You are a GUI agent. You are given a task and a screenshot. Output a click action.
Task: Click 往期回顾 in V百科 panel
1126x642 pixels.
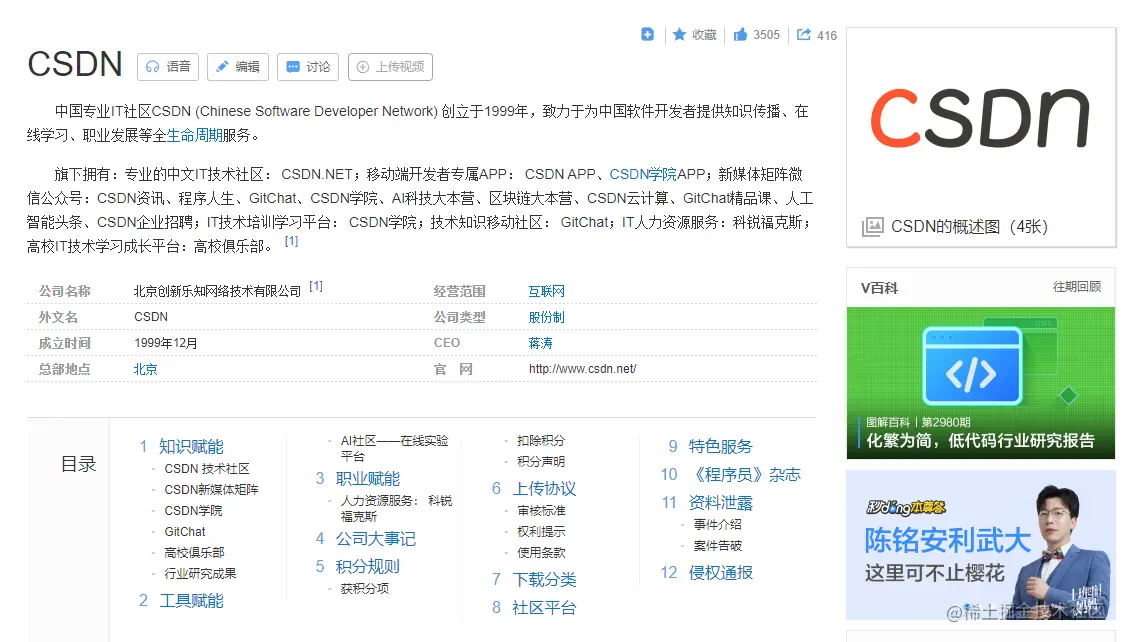point(1076,287)
